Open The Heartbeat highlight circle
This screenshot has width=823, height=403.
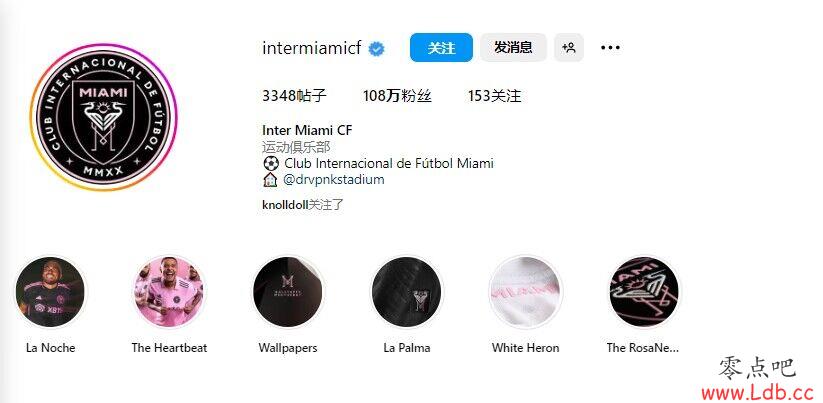tap(169, 292)
